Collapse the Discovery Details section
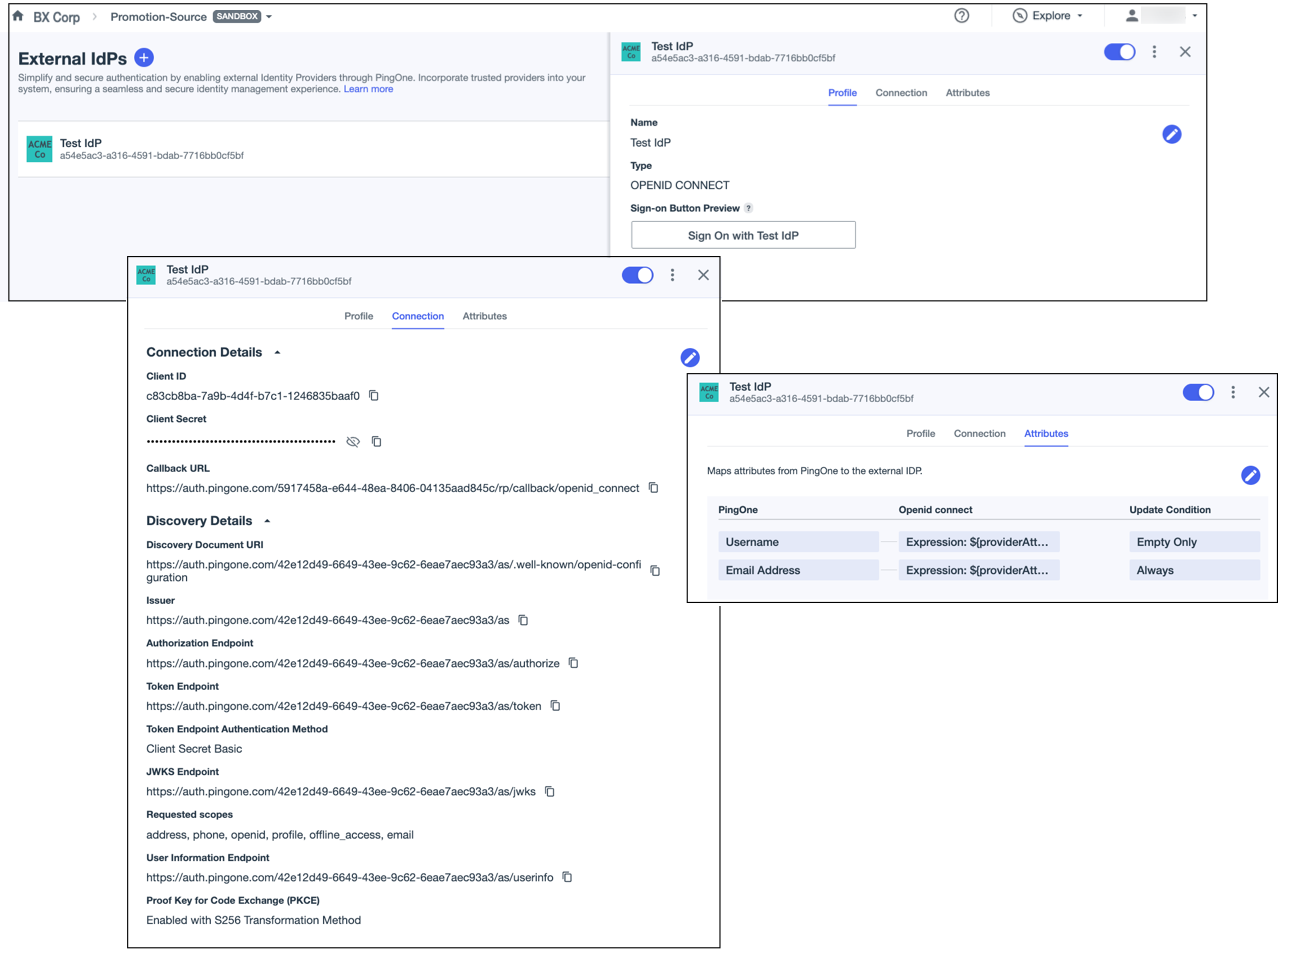This screenshot has height=960, width=1298. (x=267, y=521)
